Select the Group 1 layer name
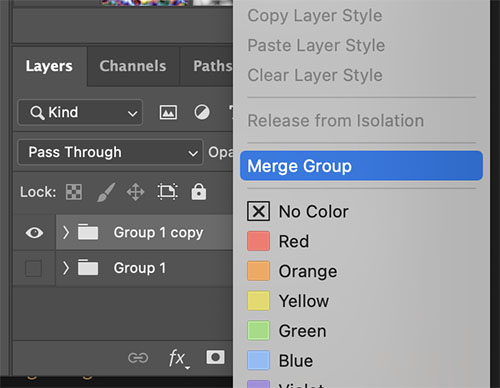 point(140,268)
